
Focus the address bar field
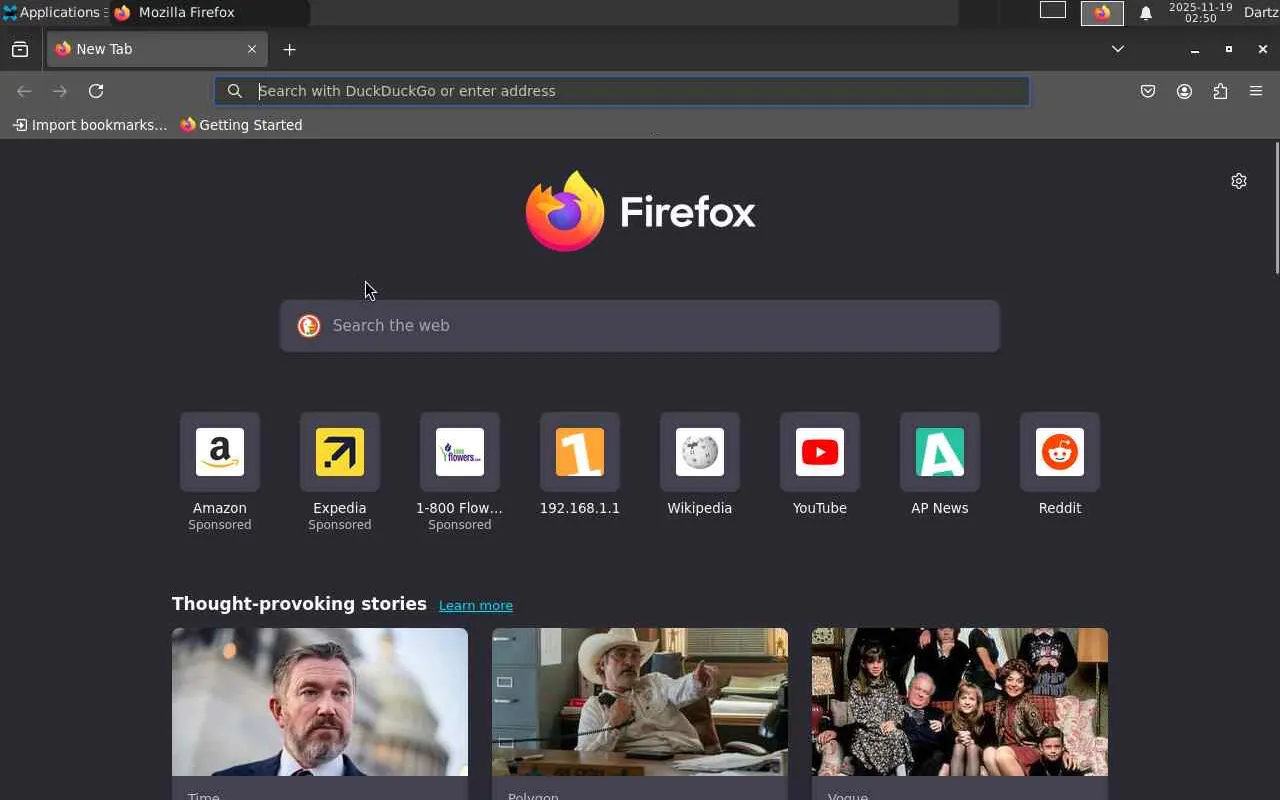(622, 91)
